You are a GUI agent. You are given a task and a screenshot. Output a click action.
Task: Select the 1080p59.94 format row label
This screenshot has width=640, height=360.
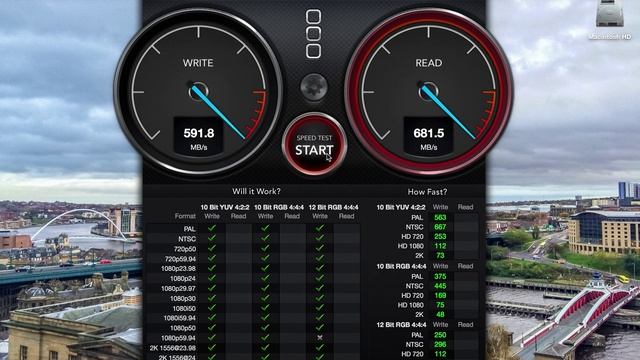[x=178, y=338]
